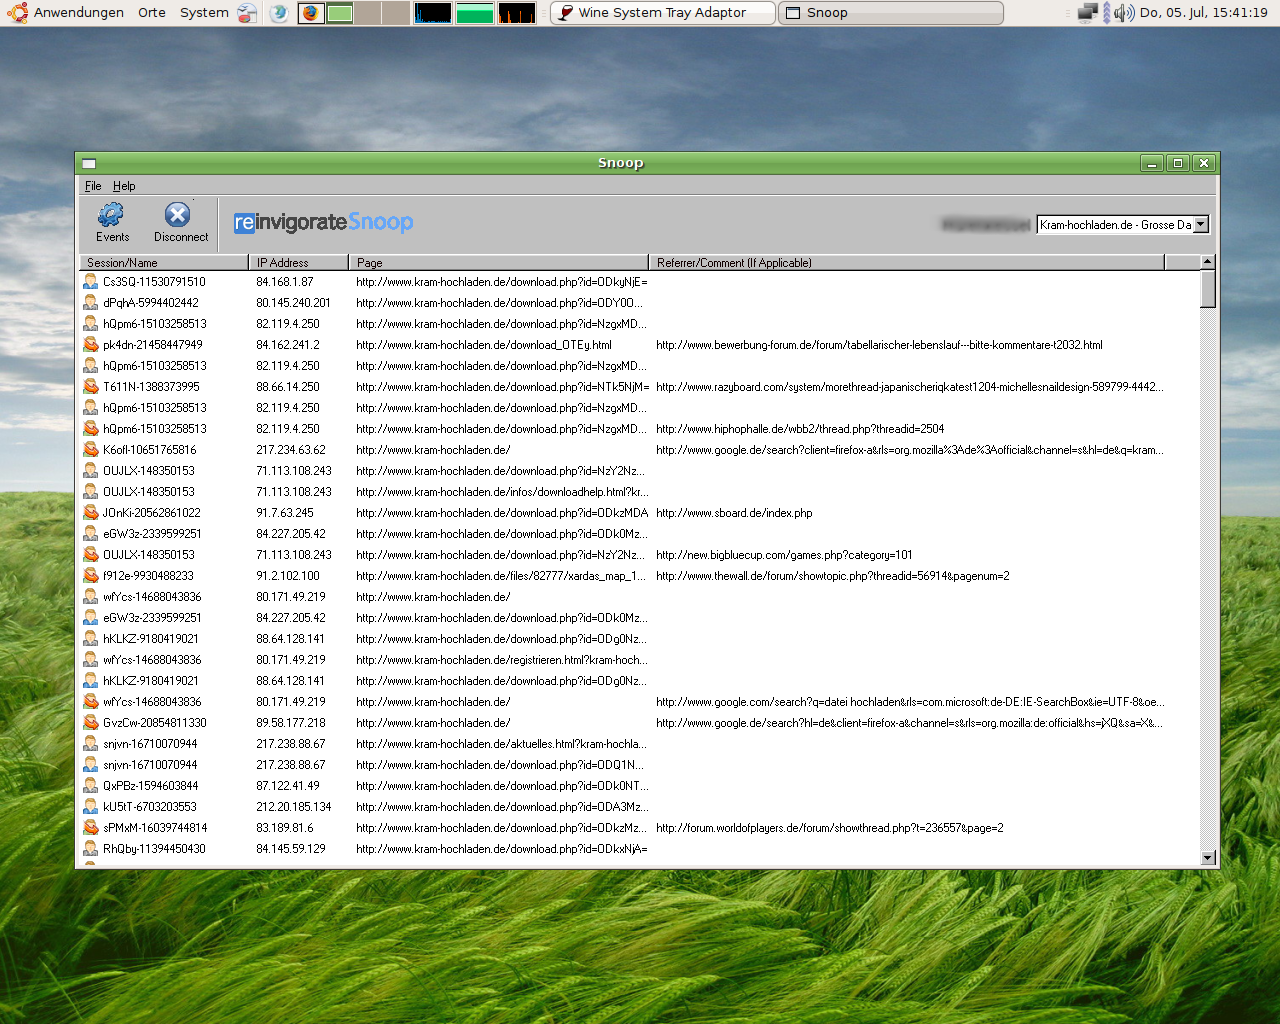
Task: Open the site selector dropdown Kram-hochladen.de
Action: 1123,225
